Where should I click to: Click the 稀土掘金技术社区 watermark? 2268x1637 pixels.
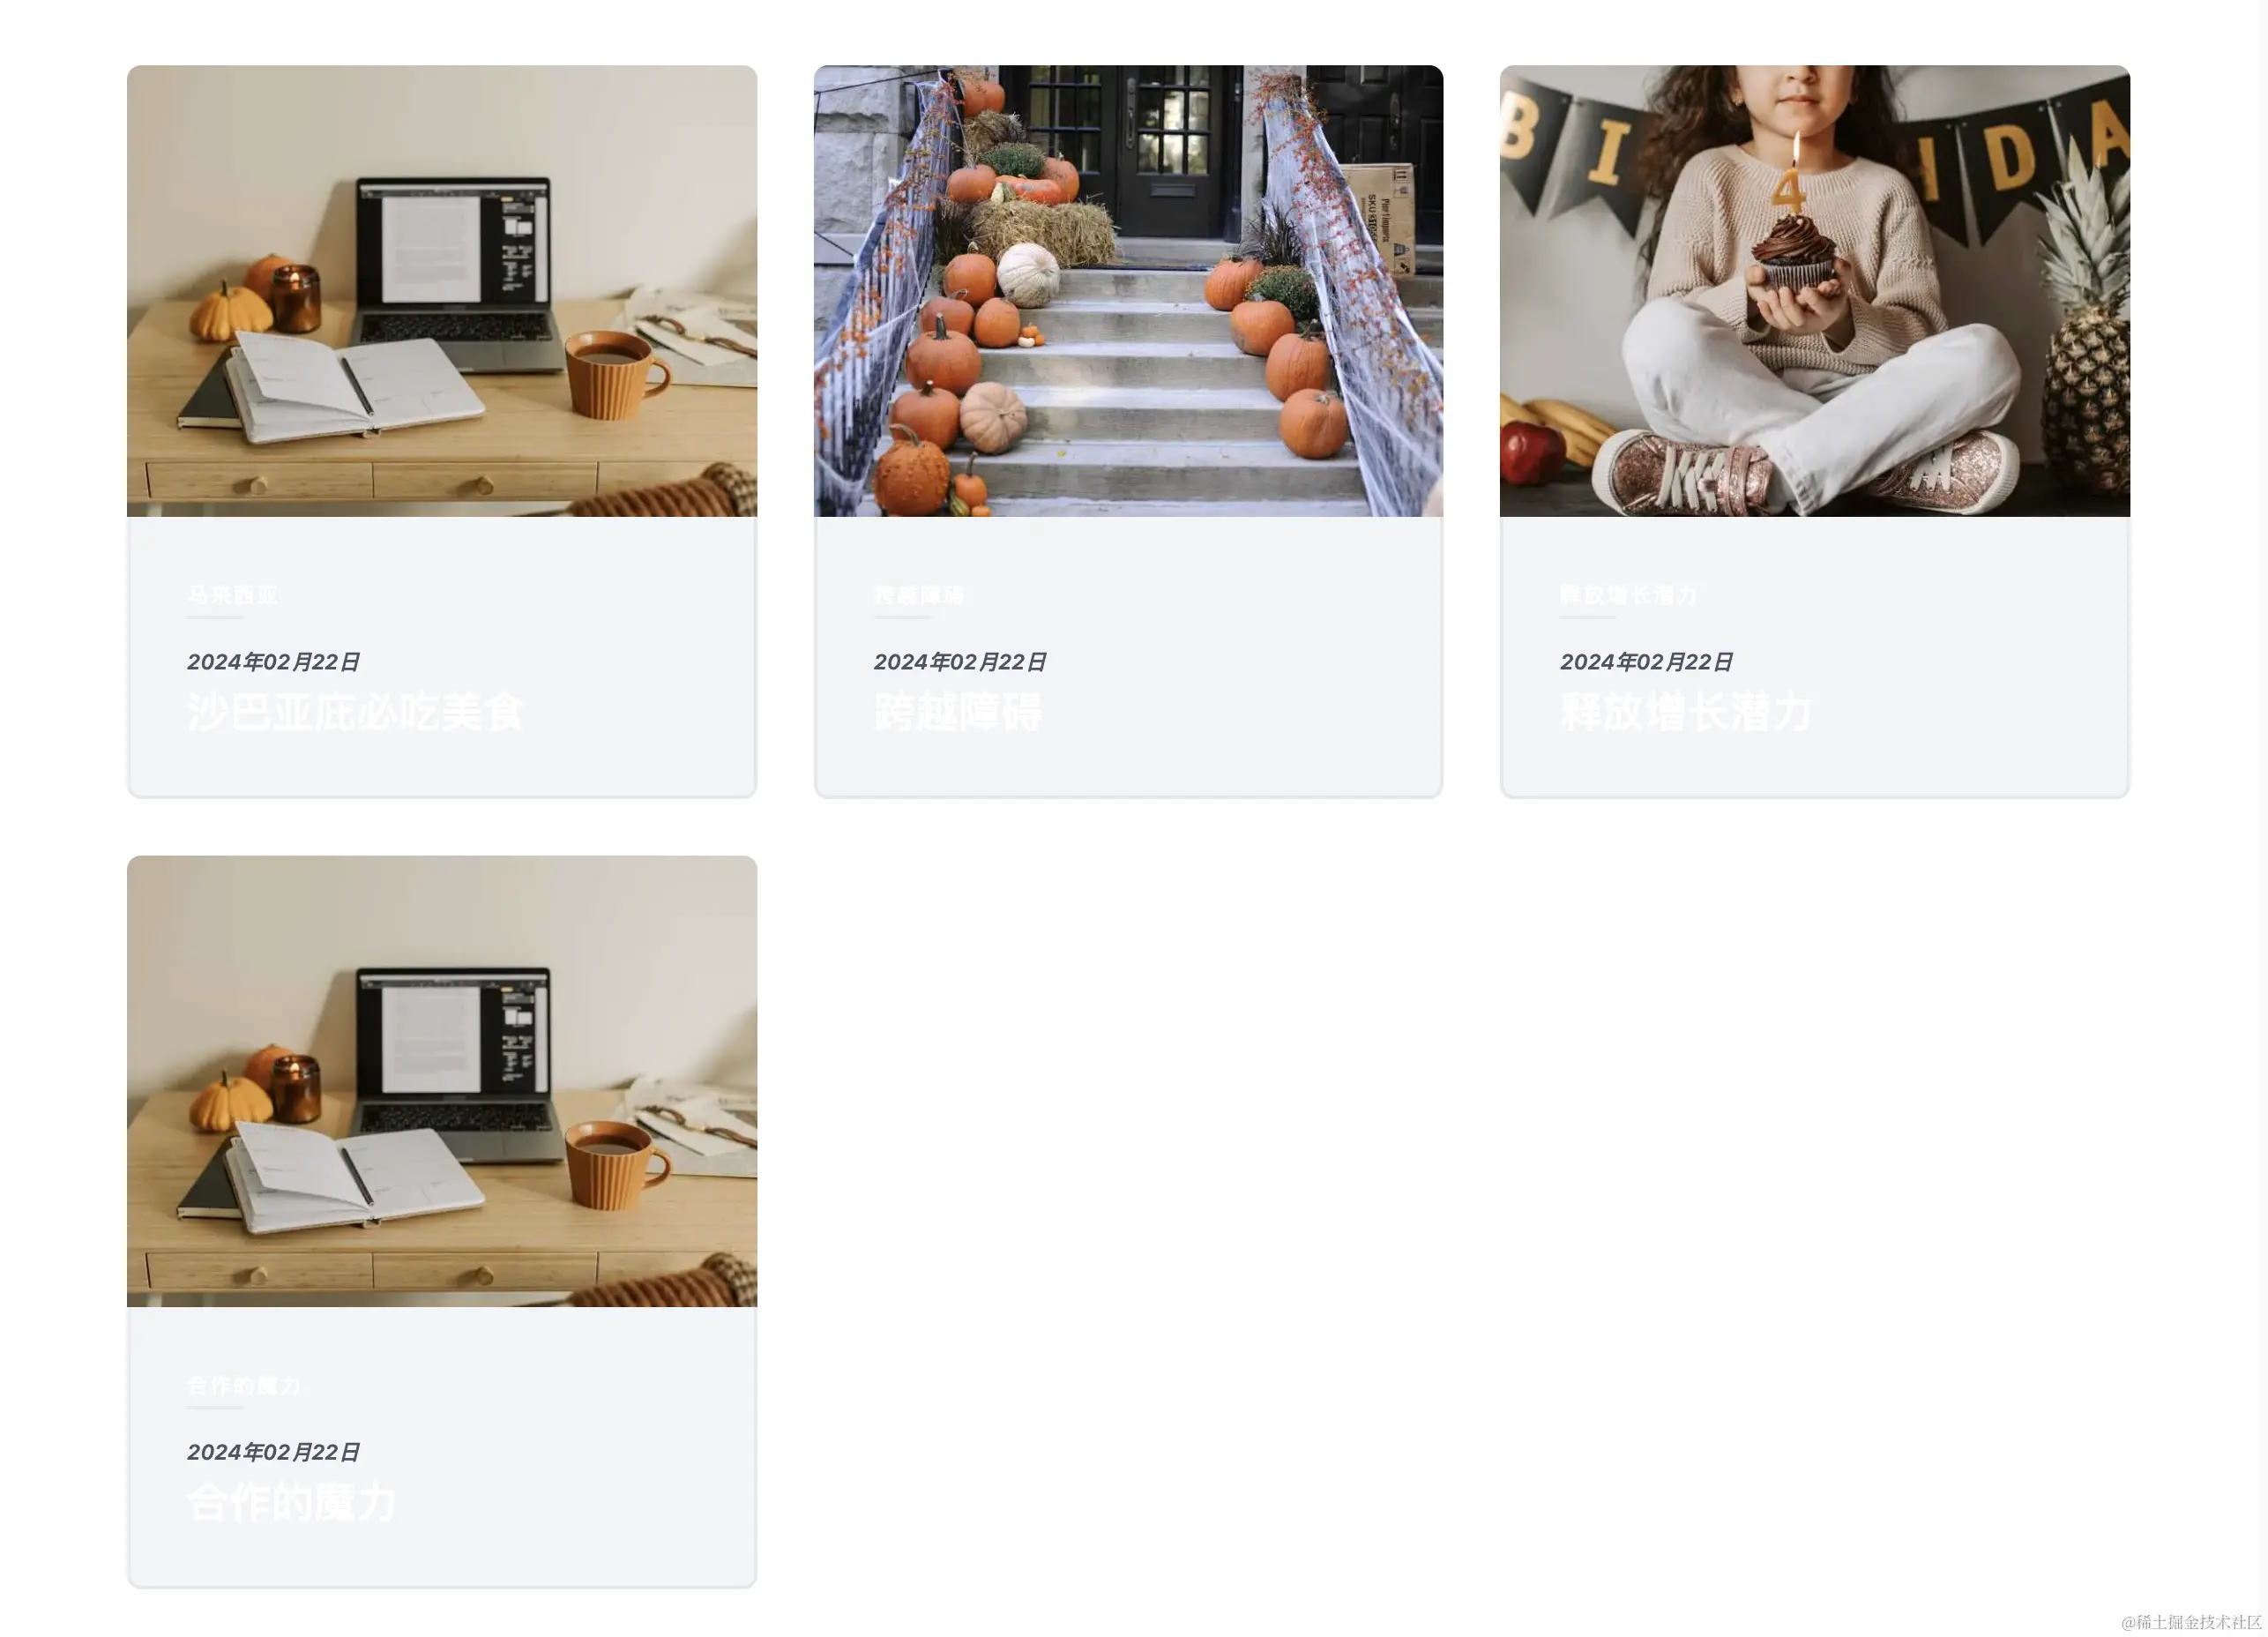pyautogui.click(x=2190, y=1622)
